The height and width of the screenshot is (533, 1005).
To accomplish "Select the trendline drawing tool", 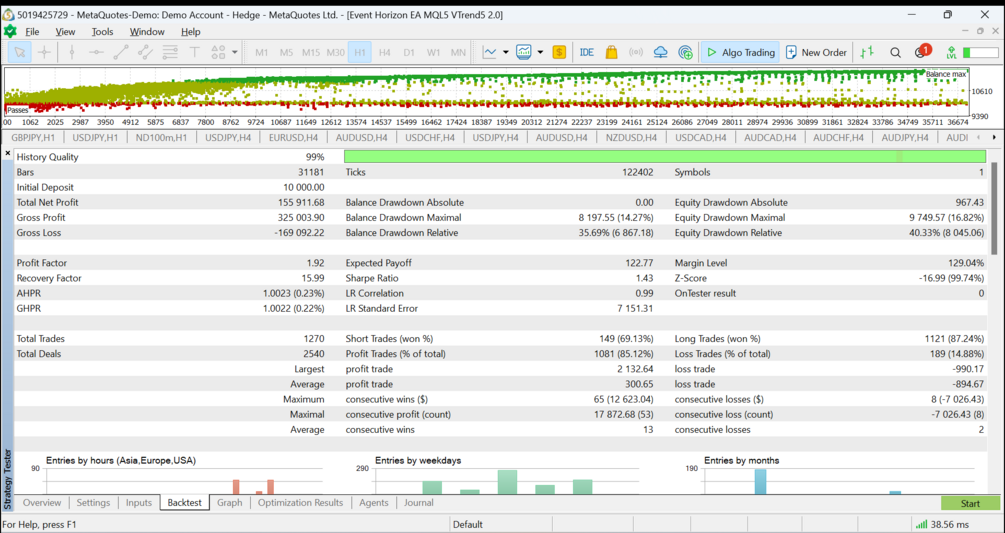I will point(120,53).
